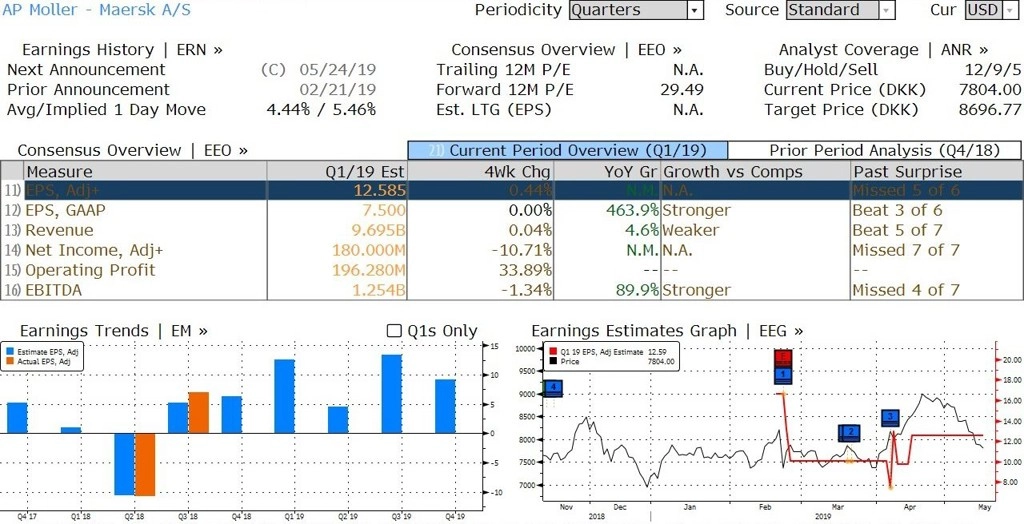Click the YoY Gr column header
The height and width of the screenshot is (524, 1024).
point(607,172)
